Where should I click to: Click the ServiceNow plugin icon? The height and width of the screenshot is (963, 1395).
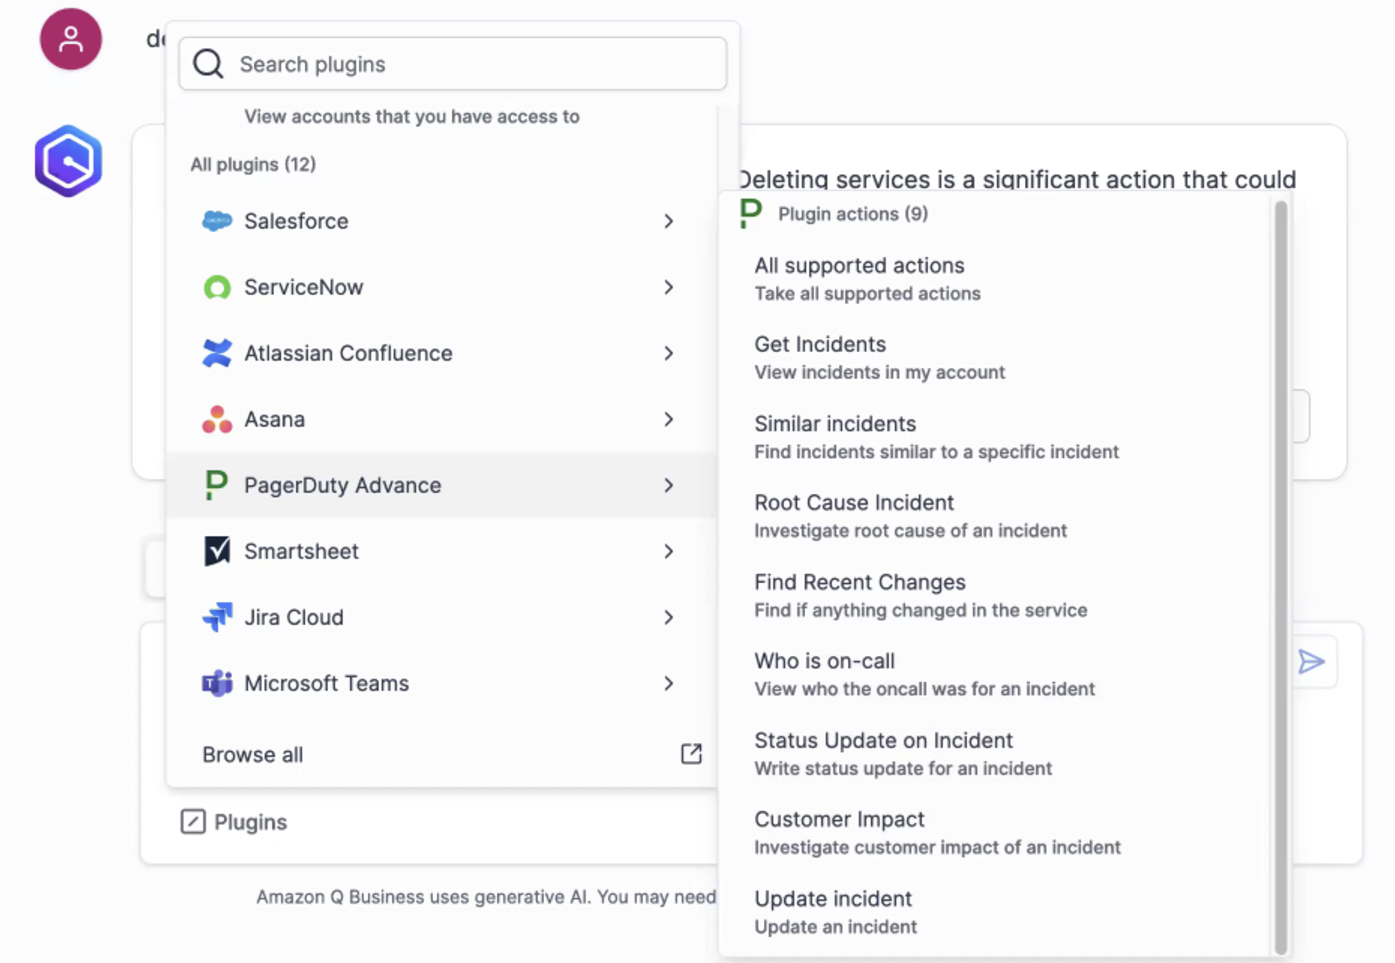pos(217,288)
